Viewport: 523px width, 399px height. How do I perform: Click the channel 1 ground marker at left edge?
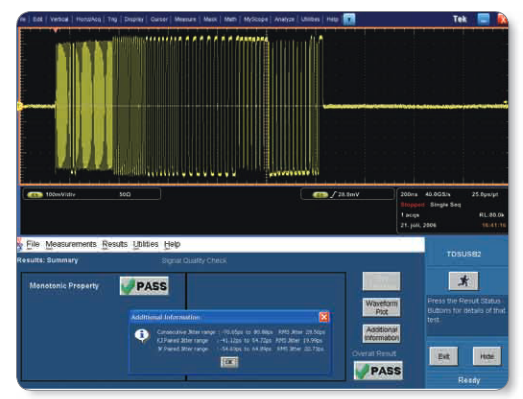click(x=20, y=106)
